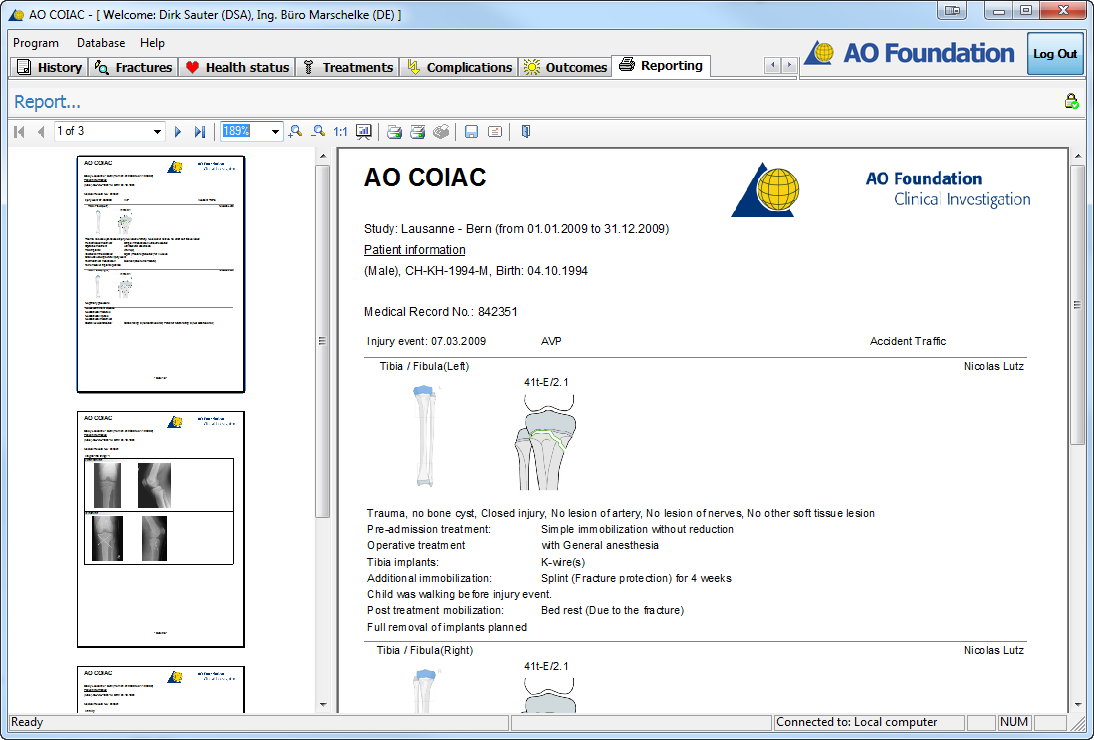Open full screen presentation view icon
The width and height of the screenshot is (1094, 740).
(x=364, y=131)
